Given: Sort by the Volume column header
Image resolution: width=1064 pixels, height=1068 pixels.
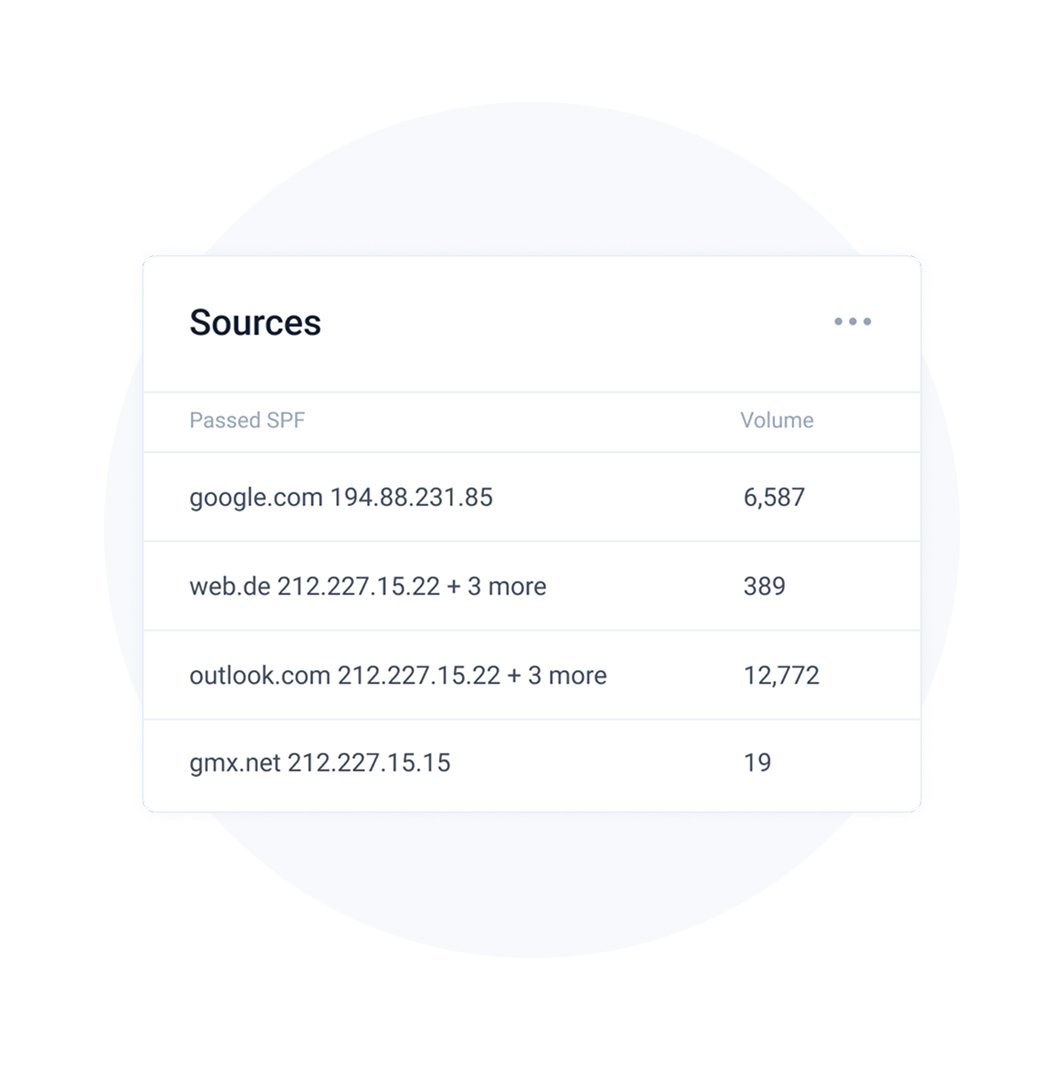Looking at the screenshot, I should (776, 420).
